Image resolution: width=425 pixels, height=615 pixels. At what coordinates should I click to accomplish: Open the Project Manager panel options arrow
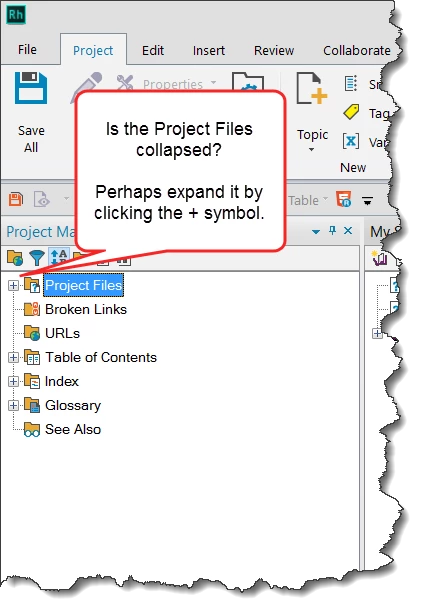[316, 232]
